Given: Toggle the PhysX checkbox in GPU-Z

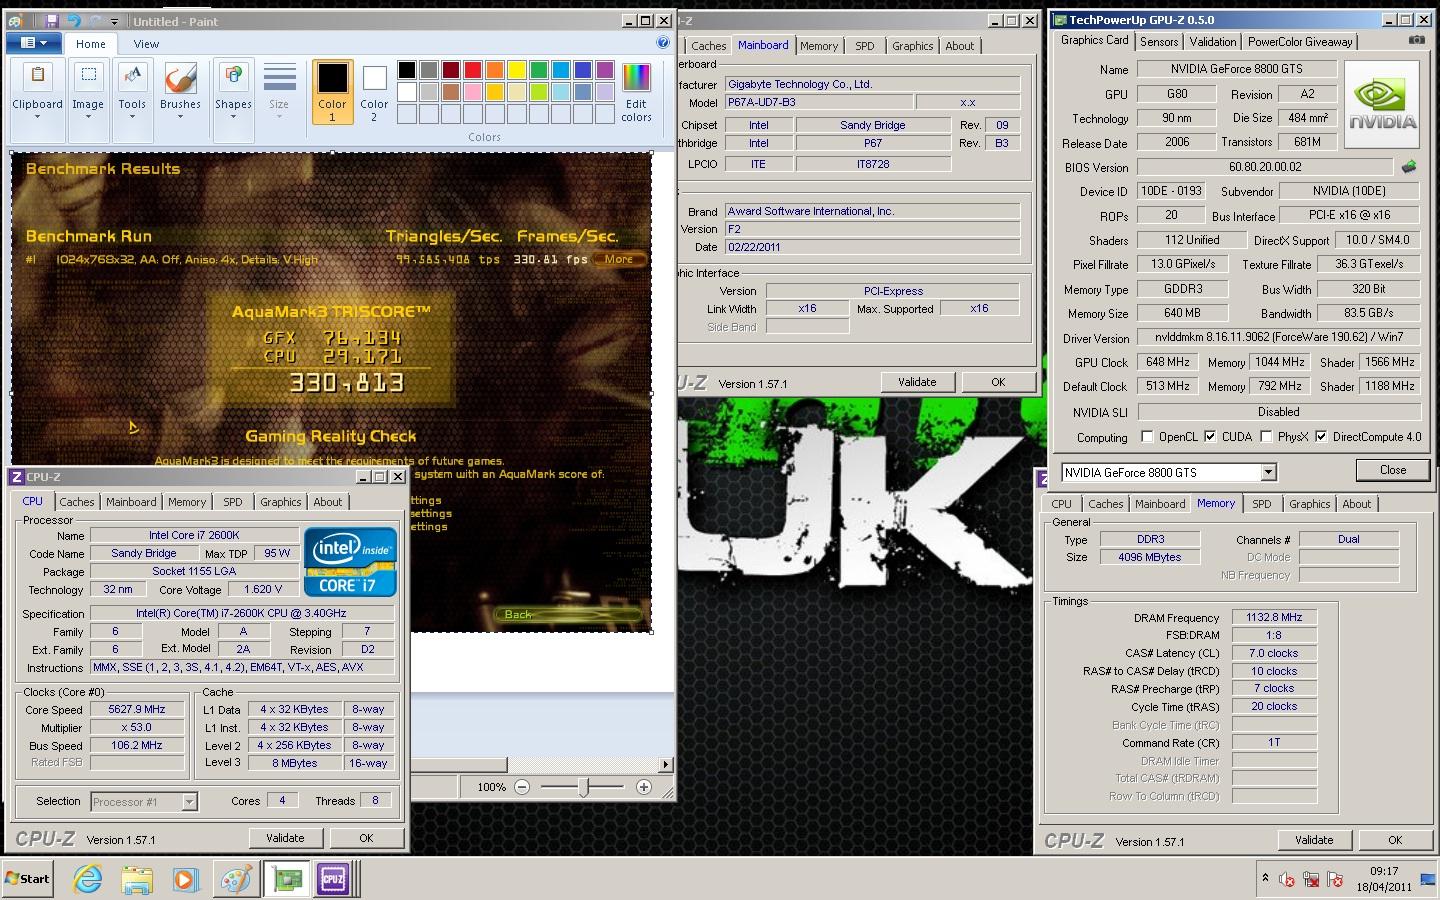Looking at the screenshot, I should [x=1266, y=436].
